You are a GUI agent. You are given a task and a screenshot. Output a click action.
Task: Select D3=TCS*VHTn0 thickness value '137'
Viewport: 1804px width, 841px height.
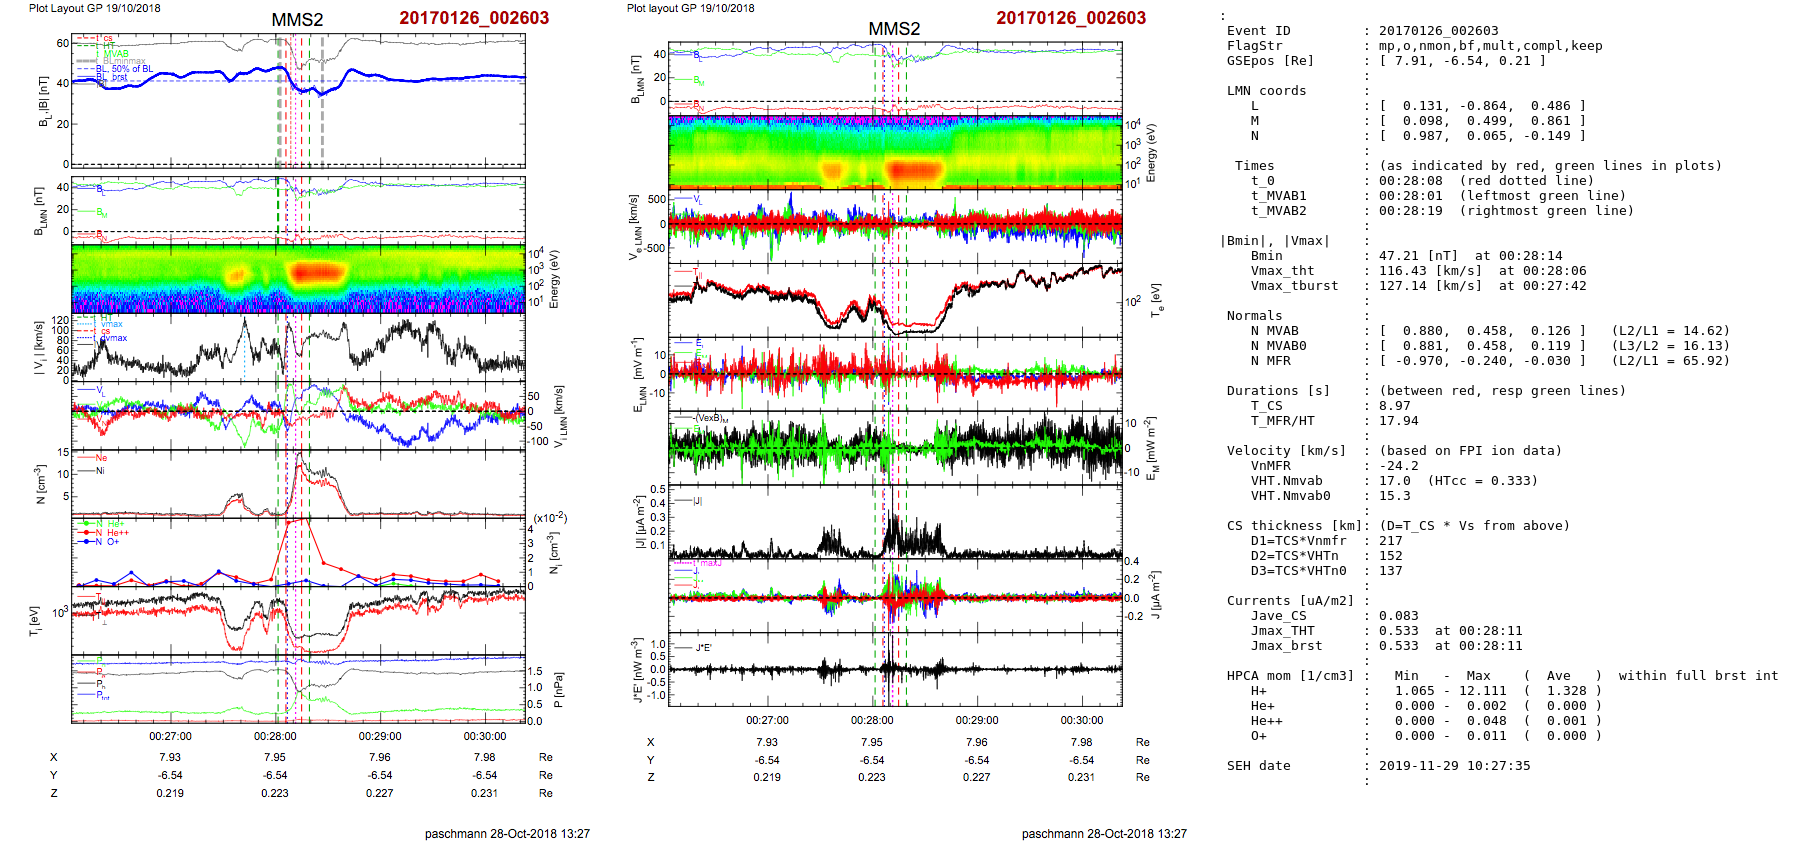[x=1390, y=571]
